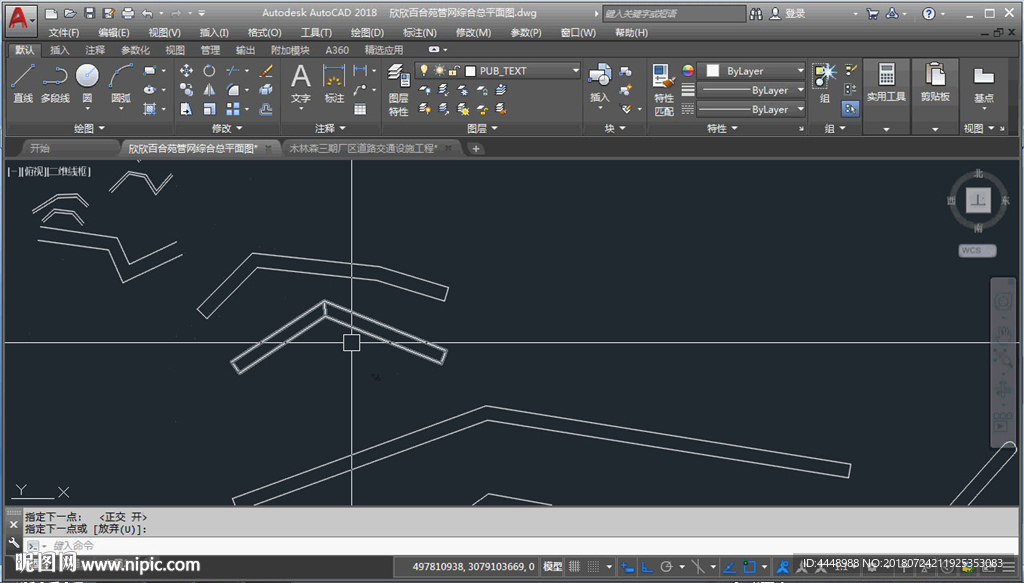
Task: Open the 剪贴板 clipboard panel
Action: [935, 84]
